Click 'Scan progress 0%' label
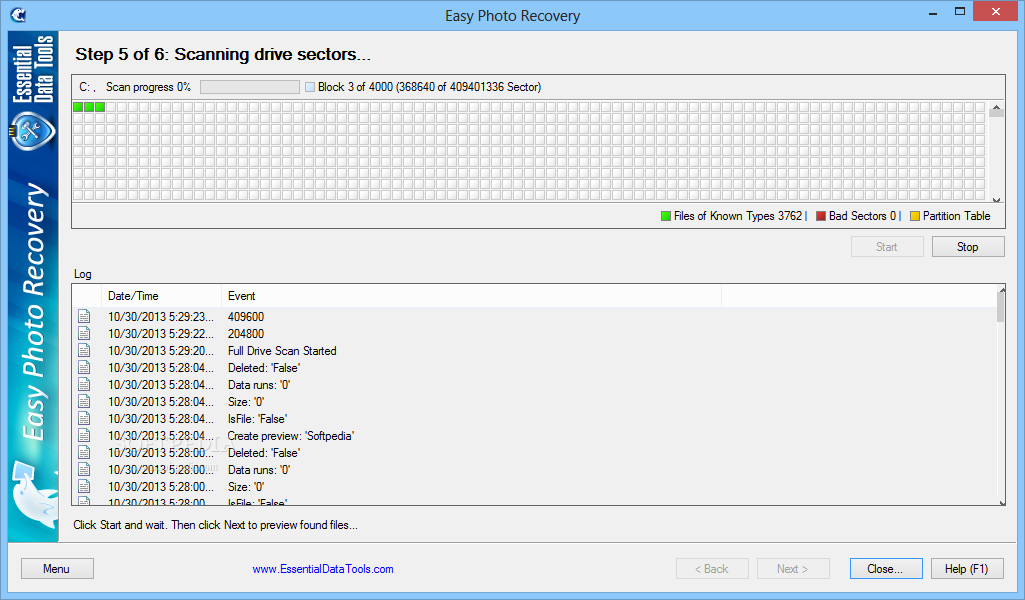The width and height of the screenshot is (1025, 600). coord(148,87)
